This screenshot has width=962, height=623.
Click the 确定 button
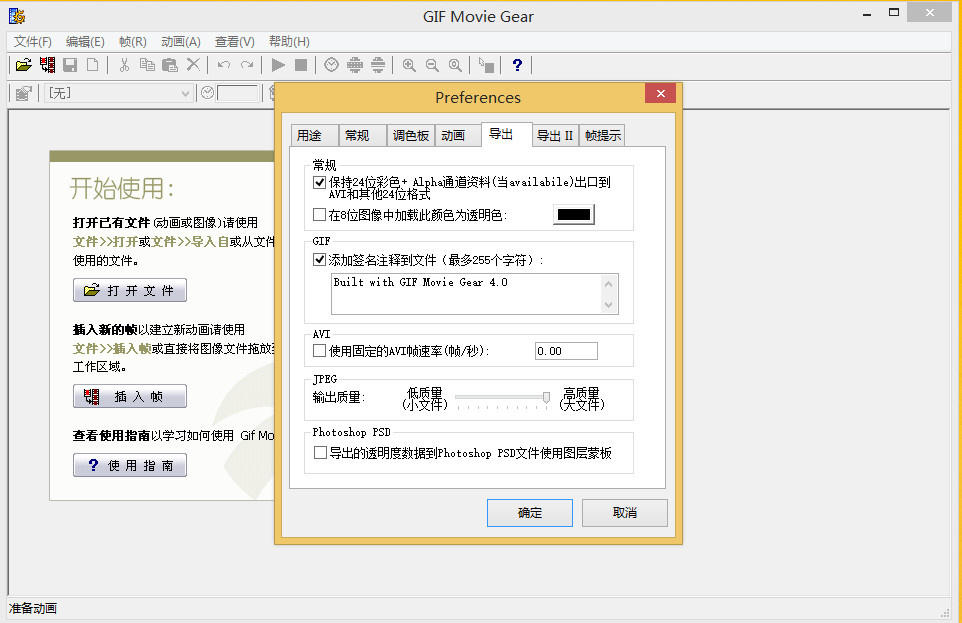[530, 513]
